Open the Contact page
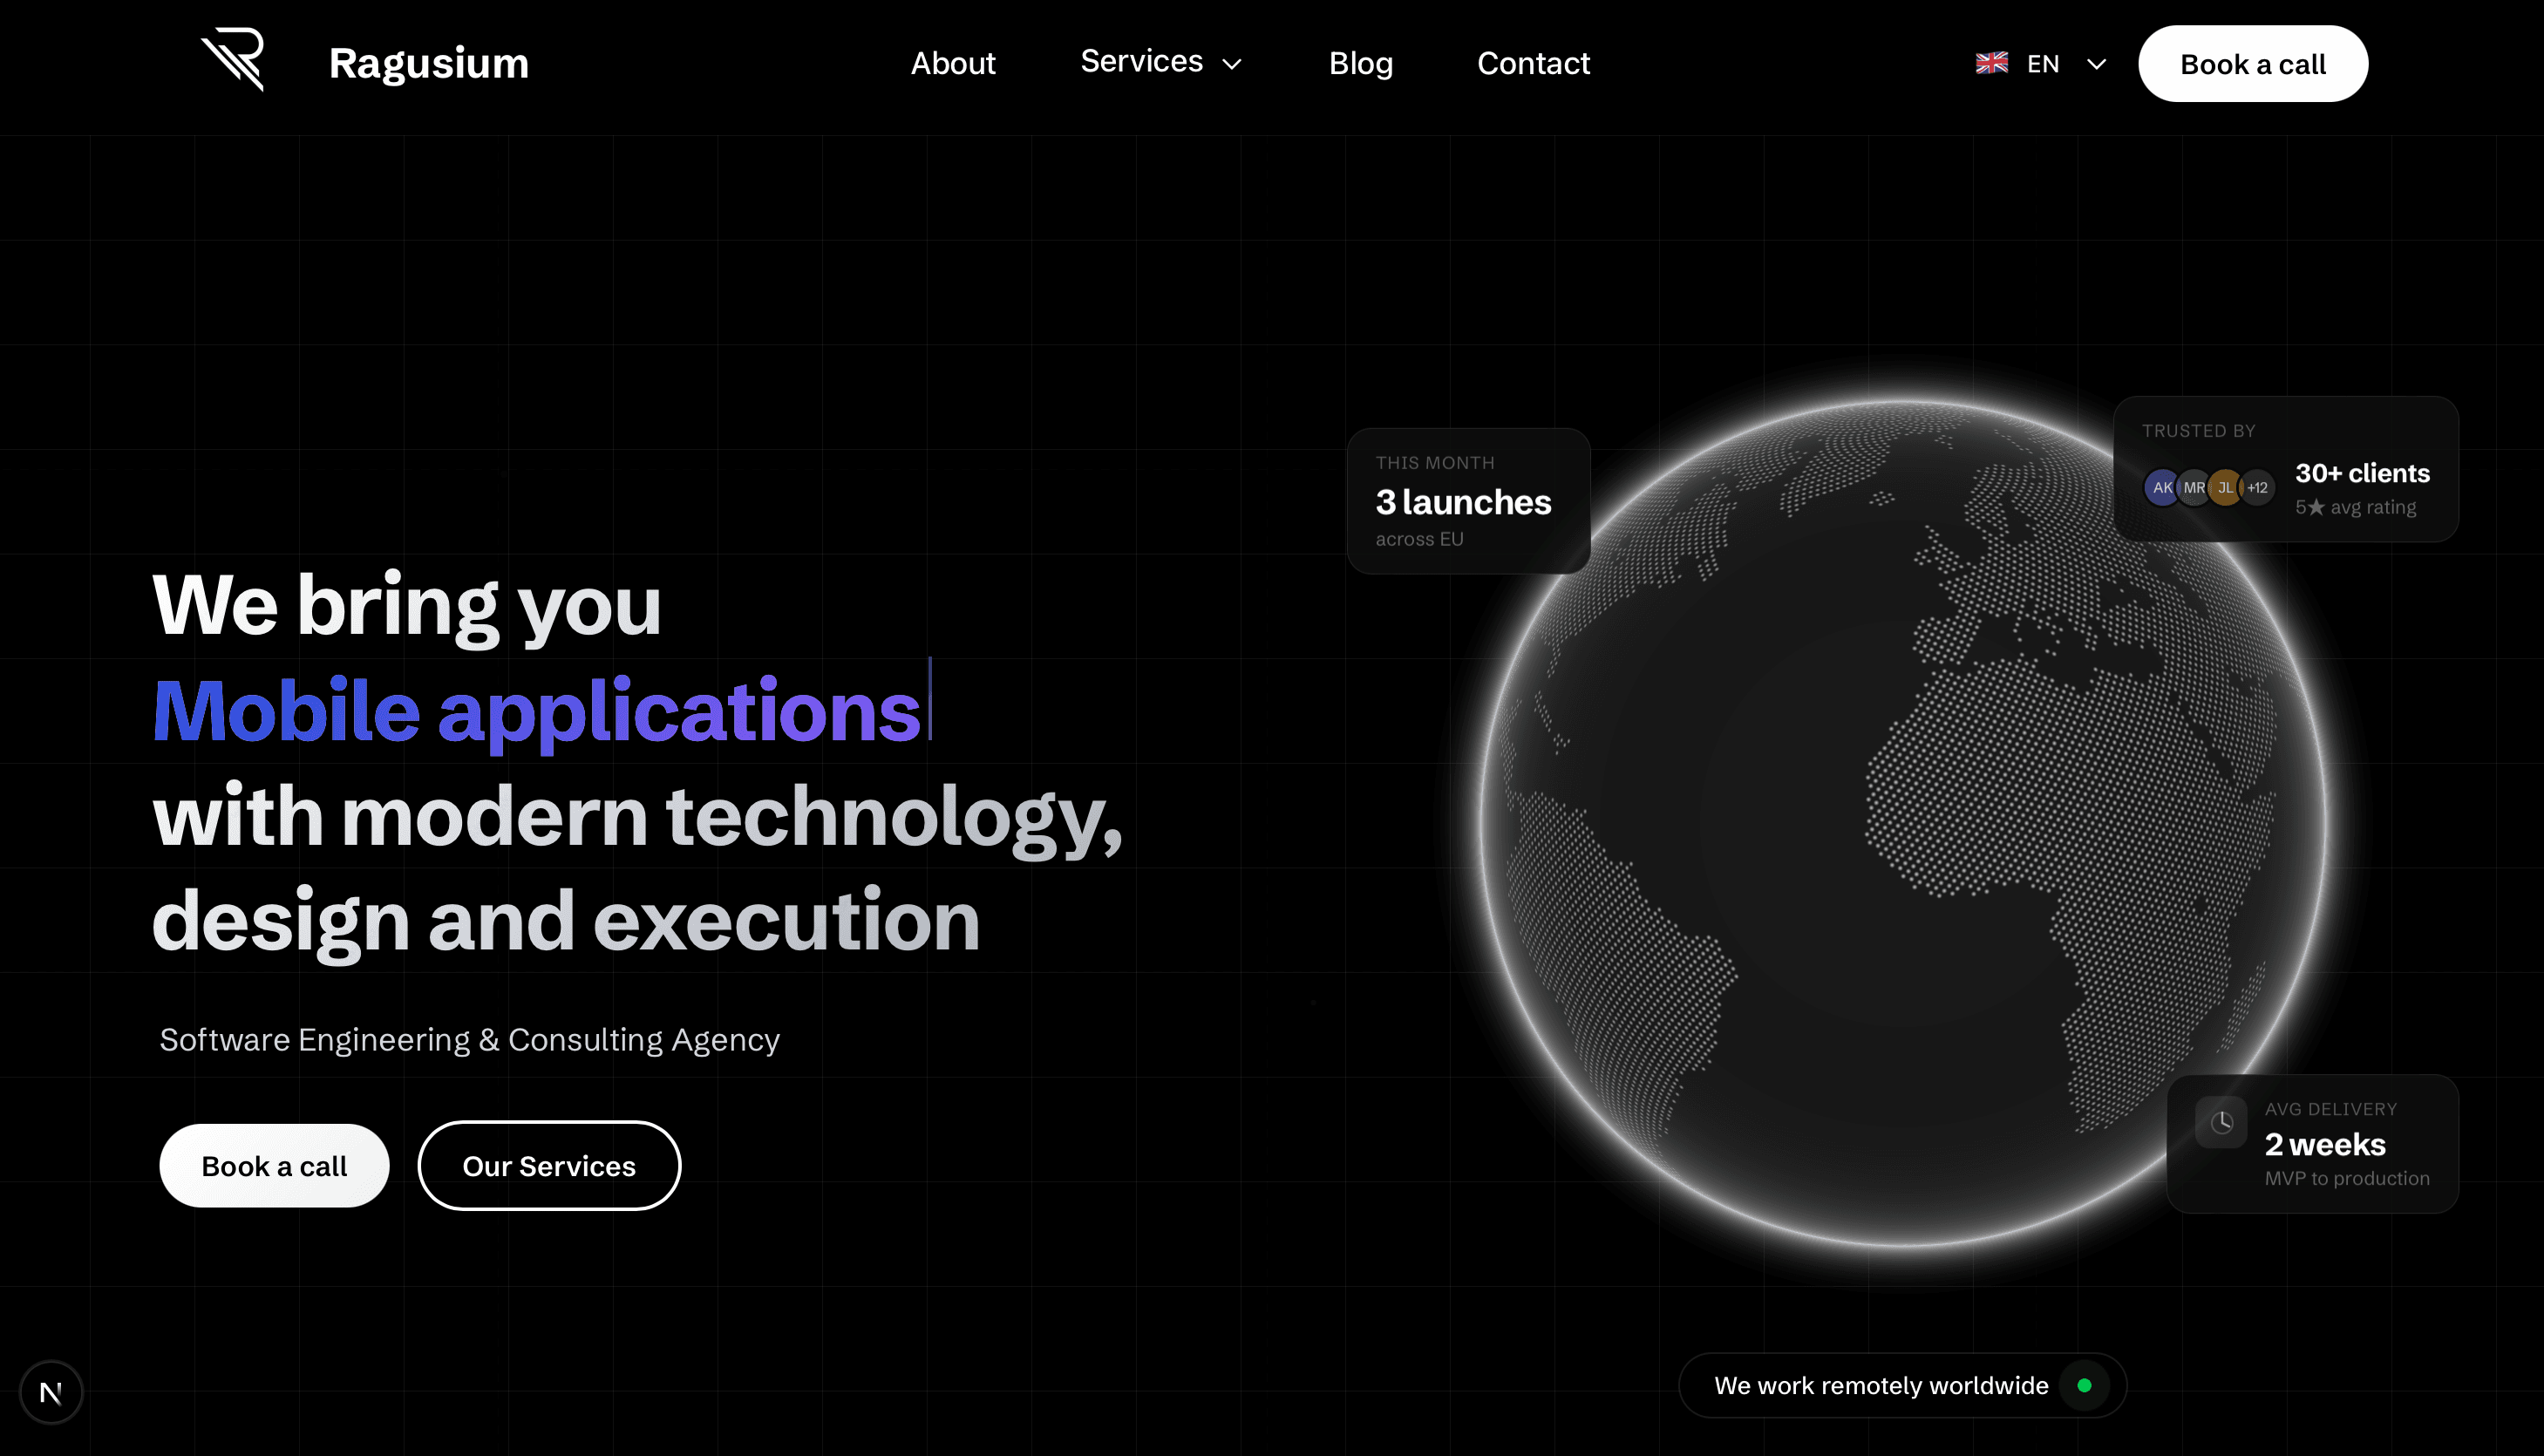Image resolution: width=2544 pixels, height=1456 pixels. 1534,64
